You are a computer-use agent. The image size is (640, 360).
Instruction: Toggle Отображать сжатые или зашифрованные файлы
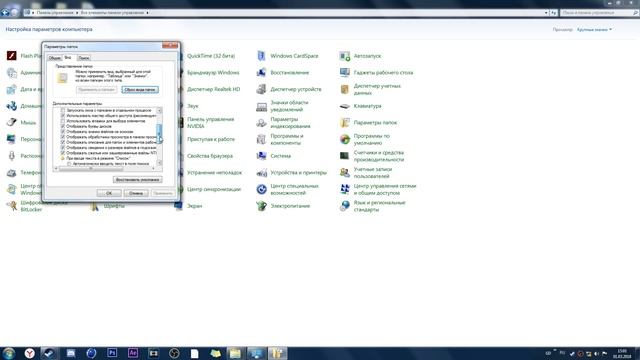(63, 153)
